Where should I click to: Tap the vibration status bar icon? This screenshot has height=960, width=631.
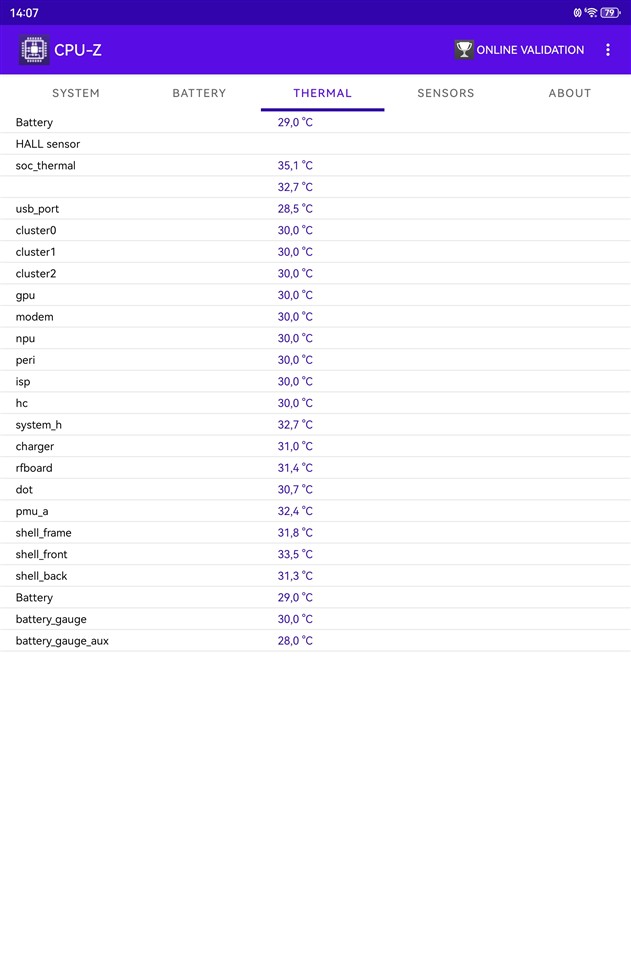click(578, 13)
